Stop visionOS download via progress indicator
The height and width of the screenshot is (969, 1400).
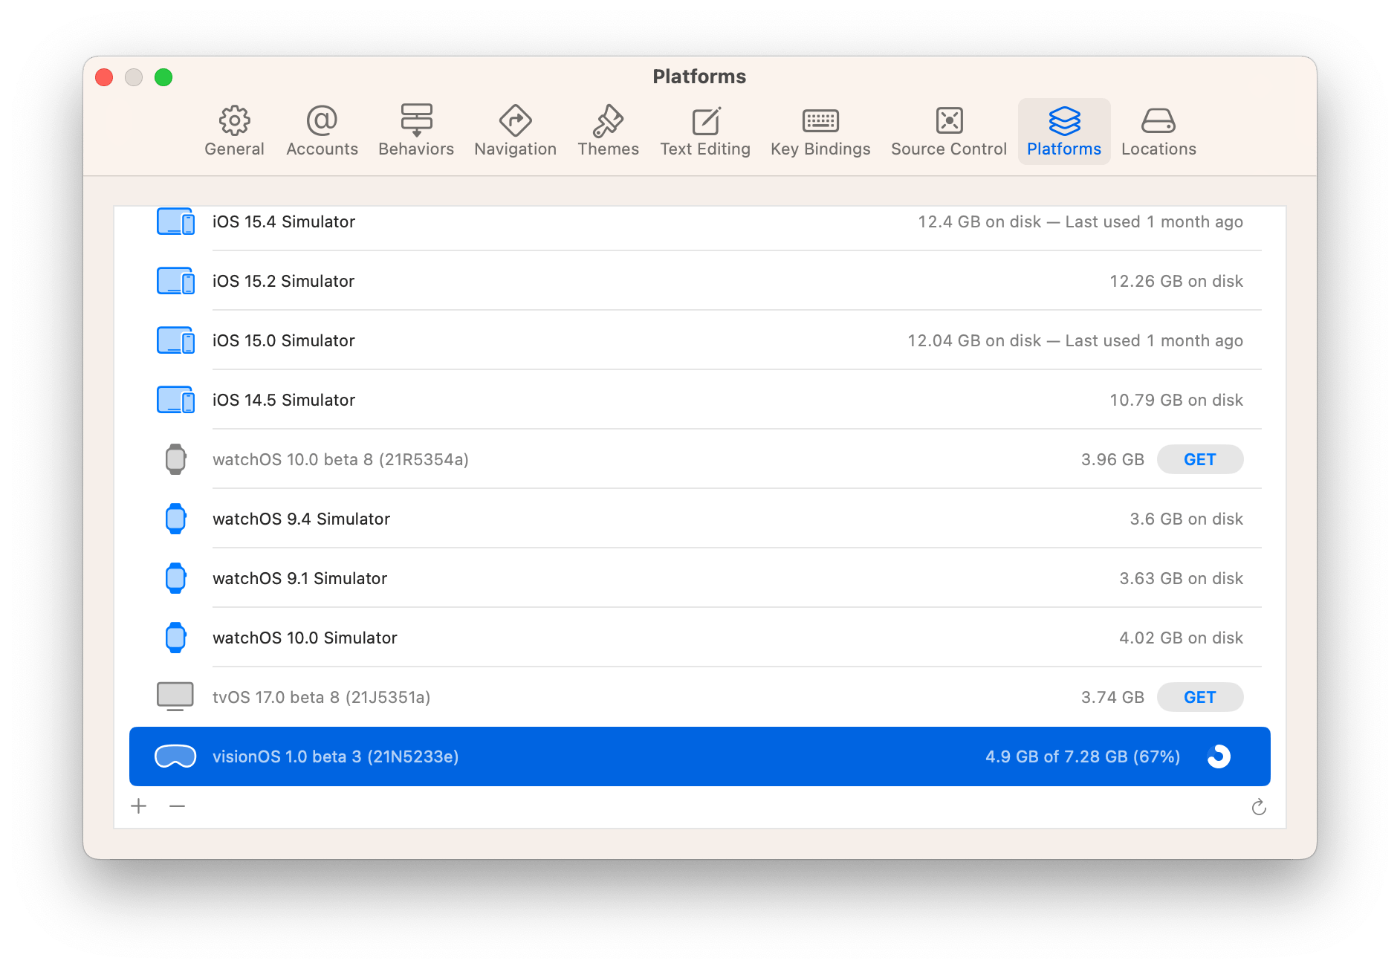(x=1218, y=757)
